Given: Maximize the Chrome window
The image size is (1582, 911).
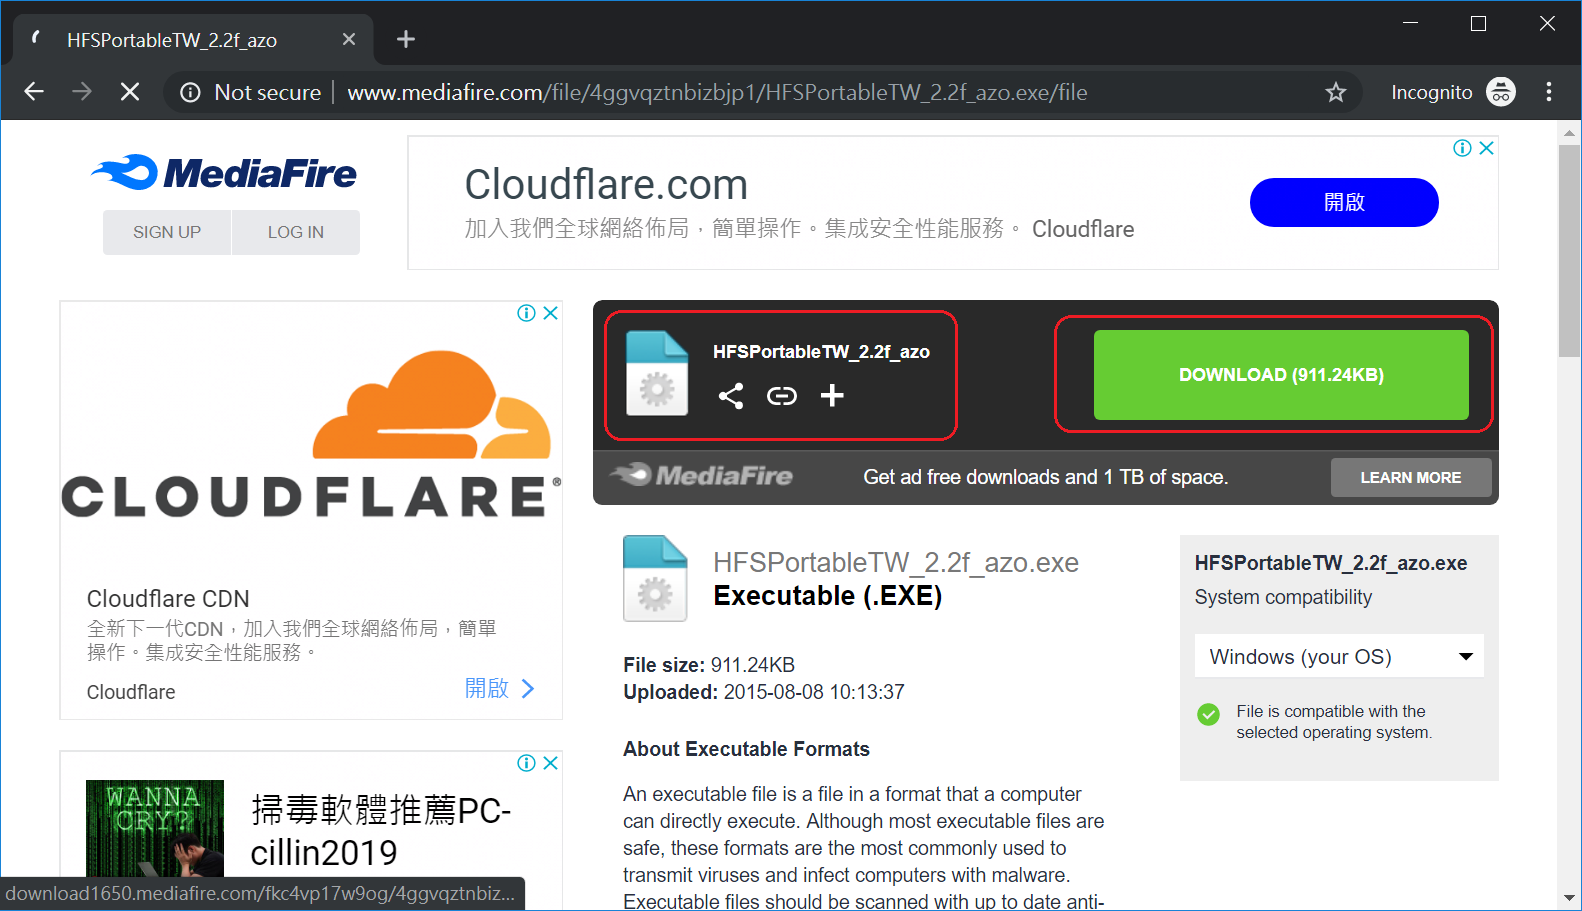Looking at the screenshot, I should click(x=1478, y=23).
